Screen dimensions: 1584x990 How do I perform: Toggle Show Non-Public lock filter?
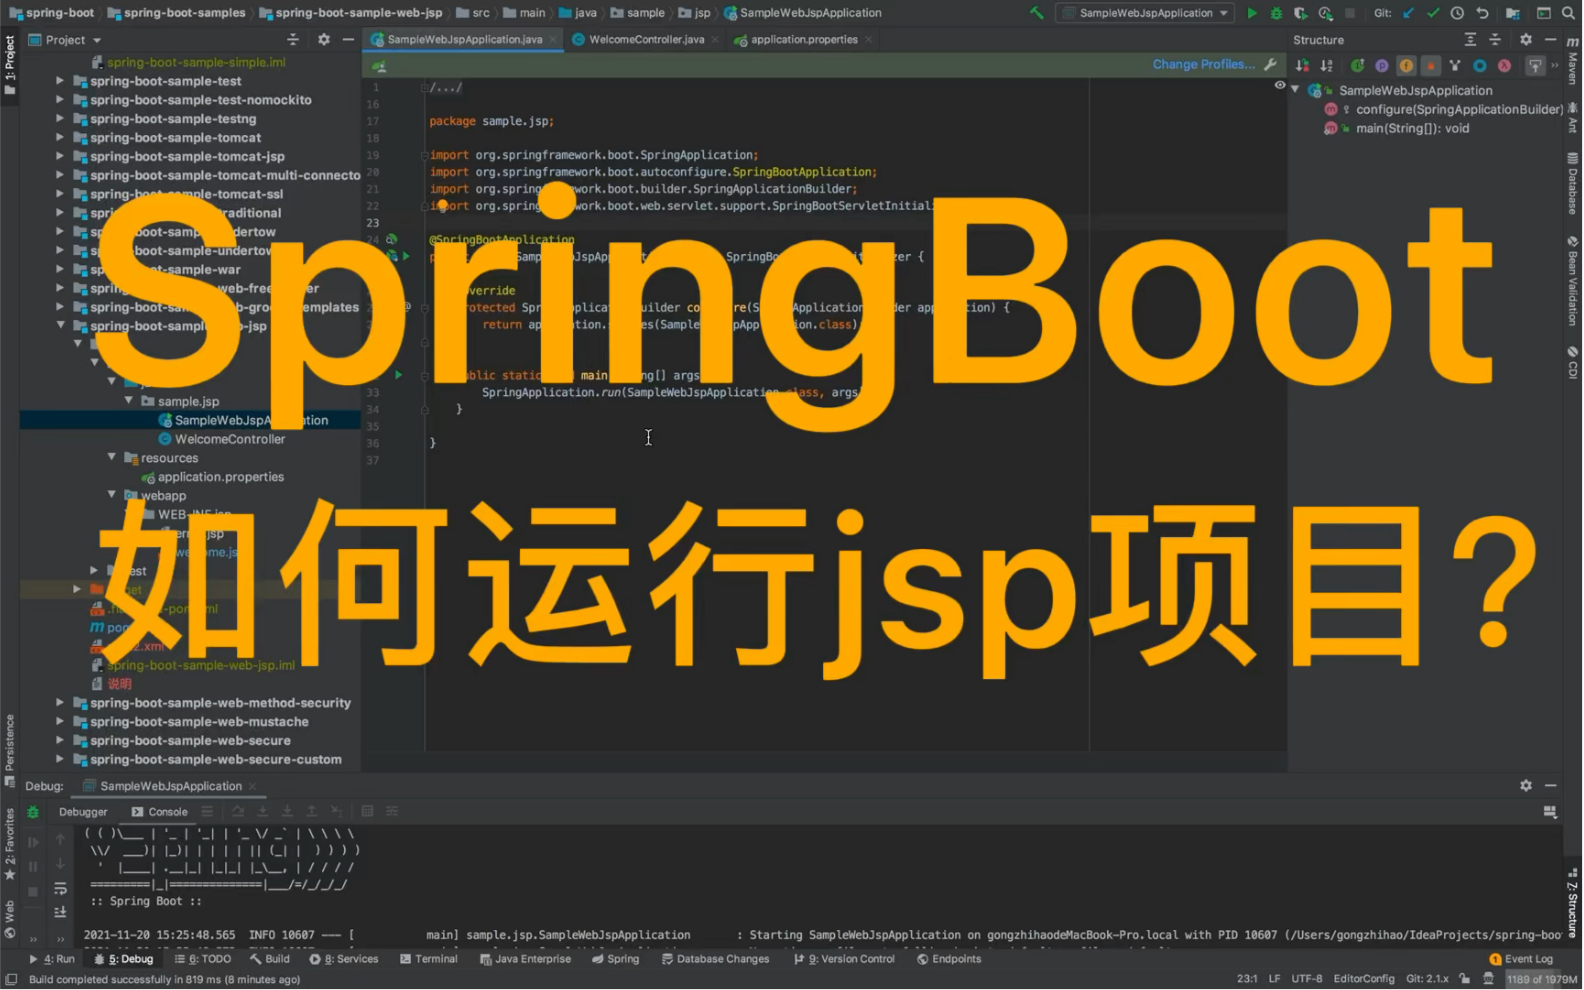[x=1431, y=65]
